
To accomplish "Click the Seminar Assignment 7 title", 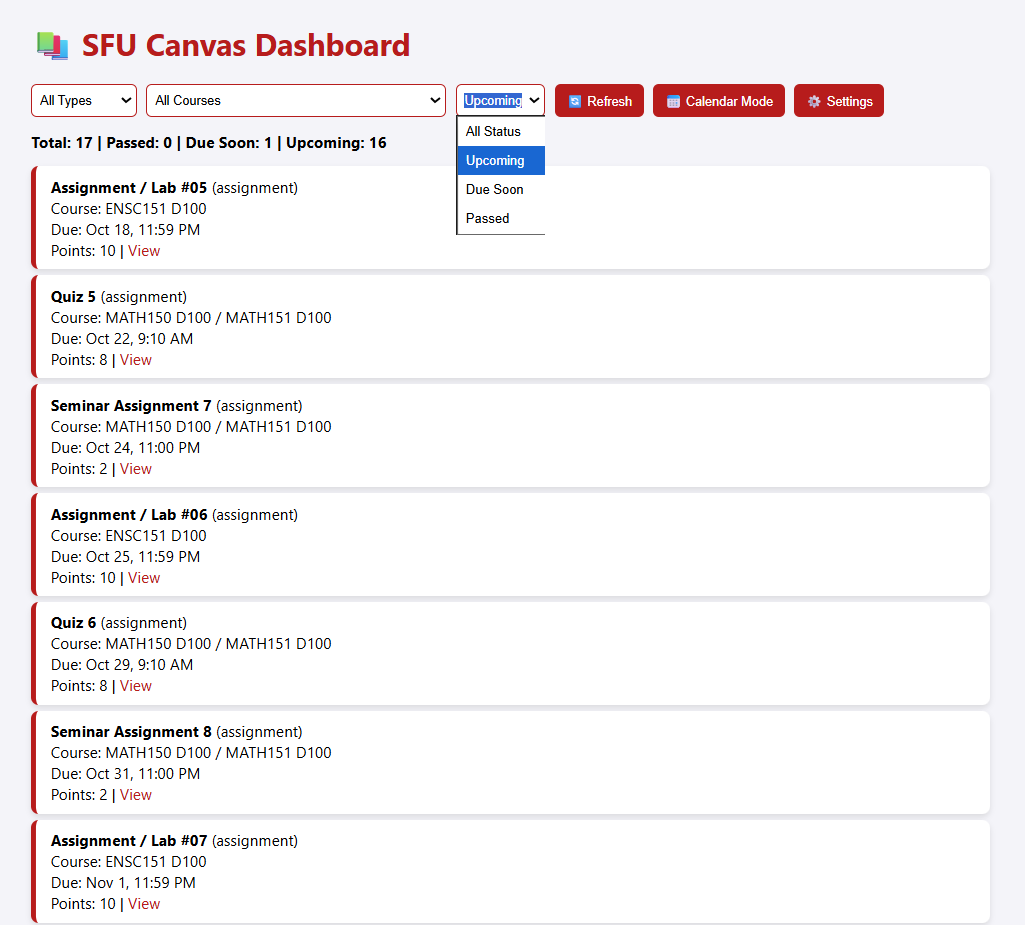I will coord(131,406).
